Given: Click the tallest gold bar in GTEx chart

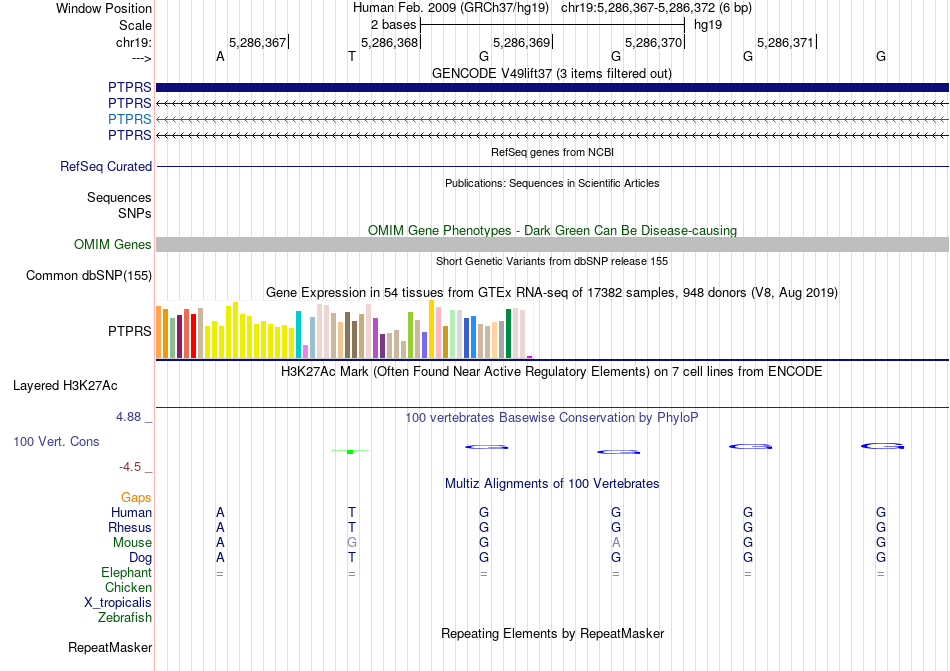Looking at the screenshot, I should click(431, 329).
